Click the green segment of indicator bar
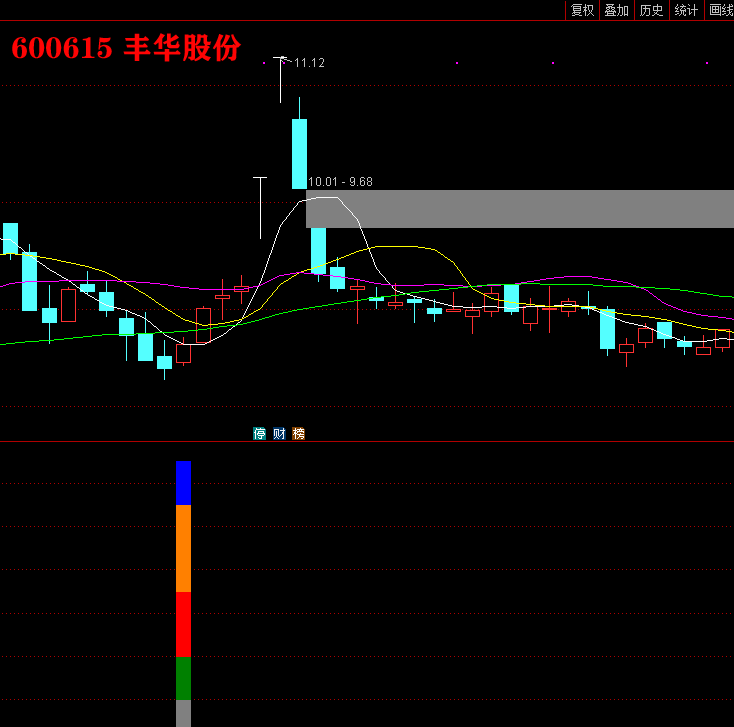 [183, 678]
